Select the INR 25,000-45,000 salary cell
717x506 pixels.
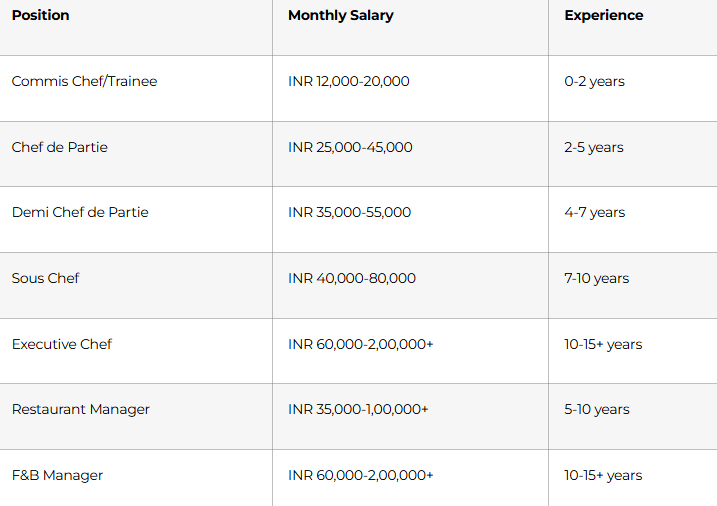[x=350, y=148]
